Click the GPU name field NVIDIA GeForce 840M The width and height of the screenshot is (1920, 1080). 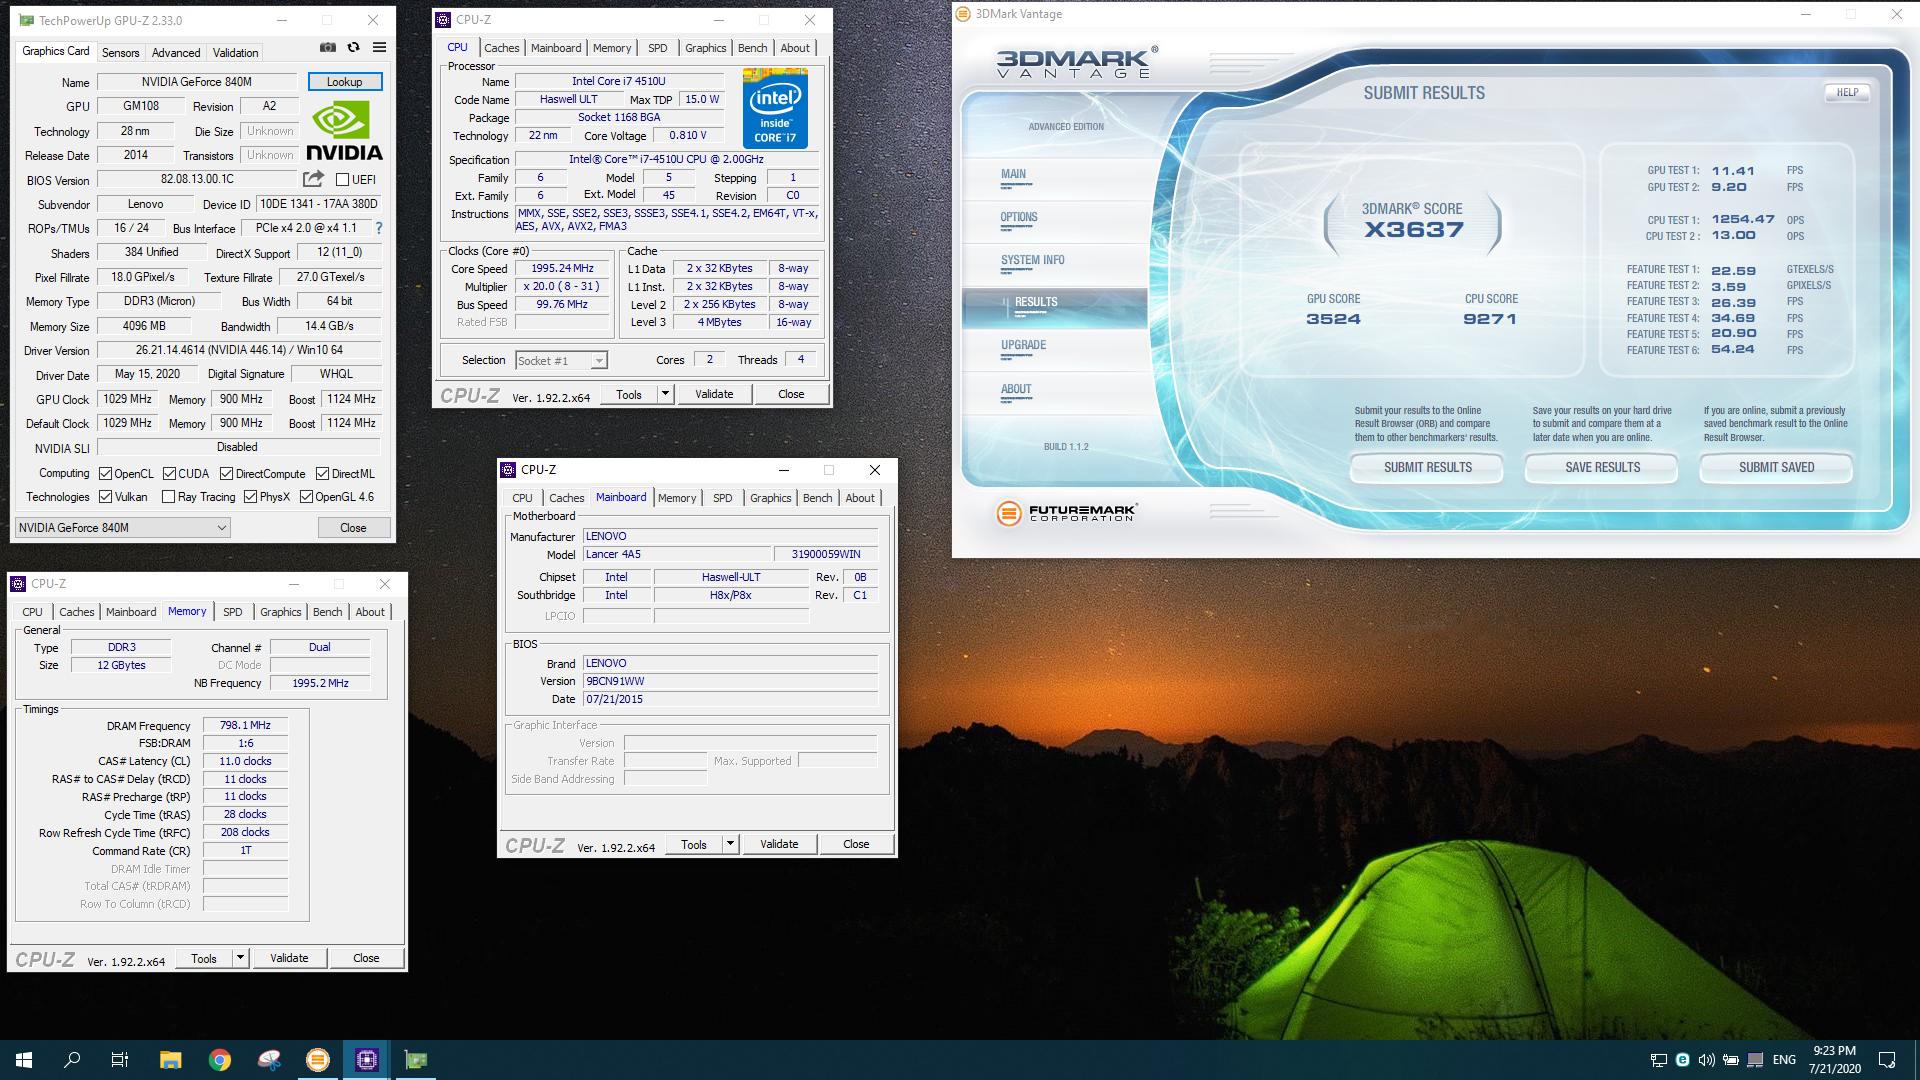click(197, 82)
